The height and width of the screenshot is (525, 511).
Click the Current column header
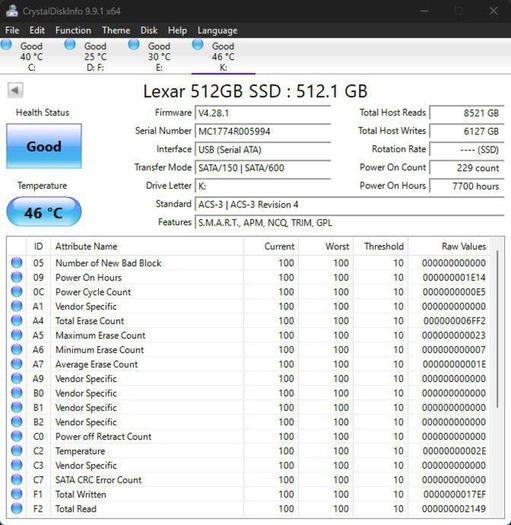point(271,246)
